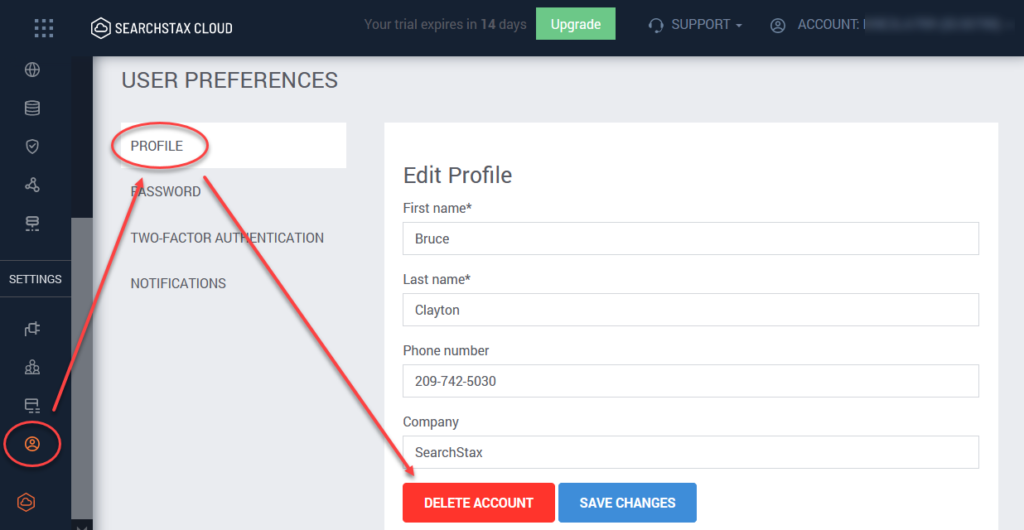Select the billing card sidebar icon
Viewport: 1024px width, 530px height.
[x=32, y=406]
